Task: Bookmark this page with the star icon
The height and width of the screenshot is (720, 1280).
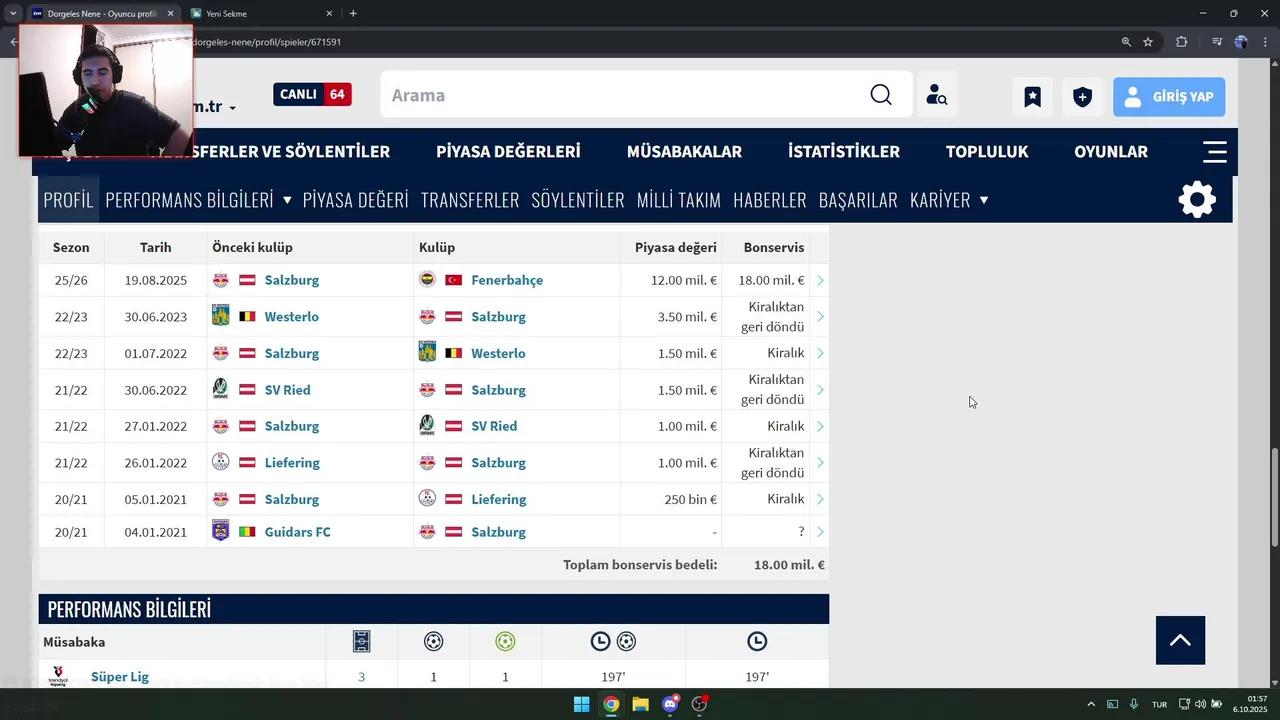Action: pos(1148,42)
